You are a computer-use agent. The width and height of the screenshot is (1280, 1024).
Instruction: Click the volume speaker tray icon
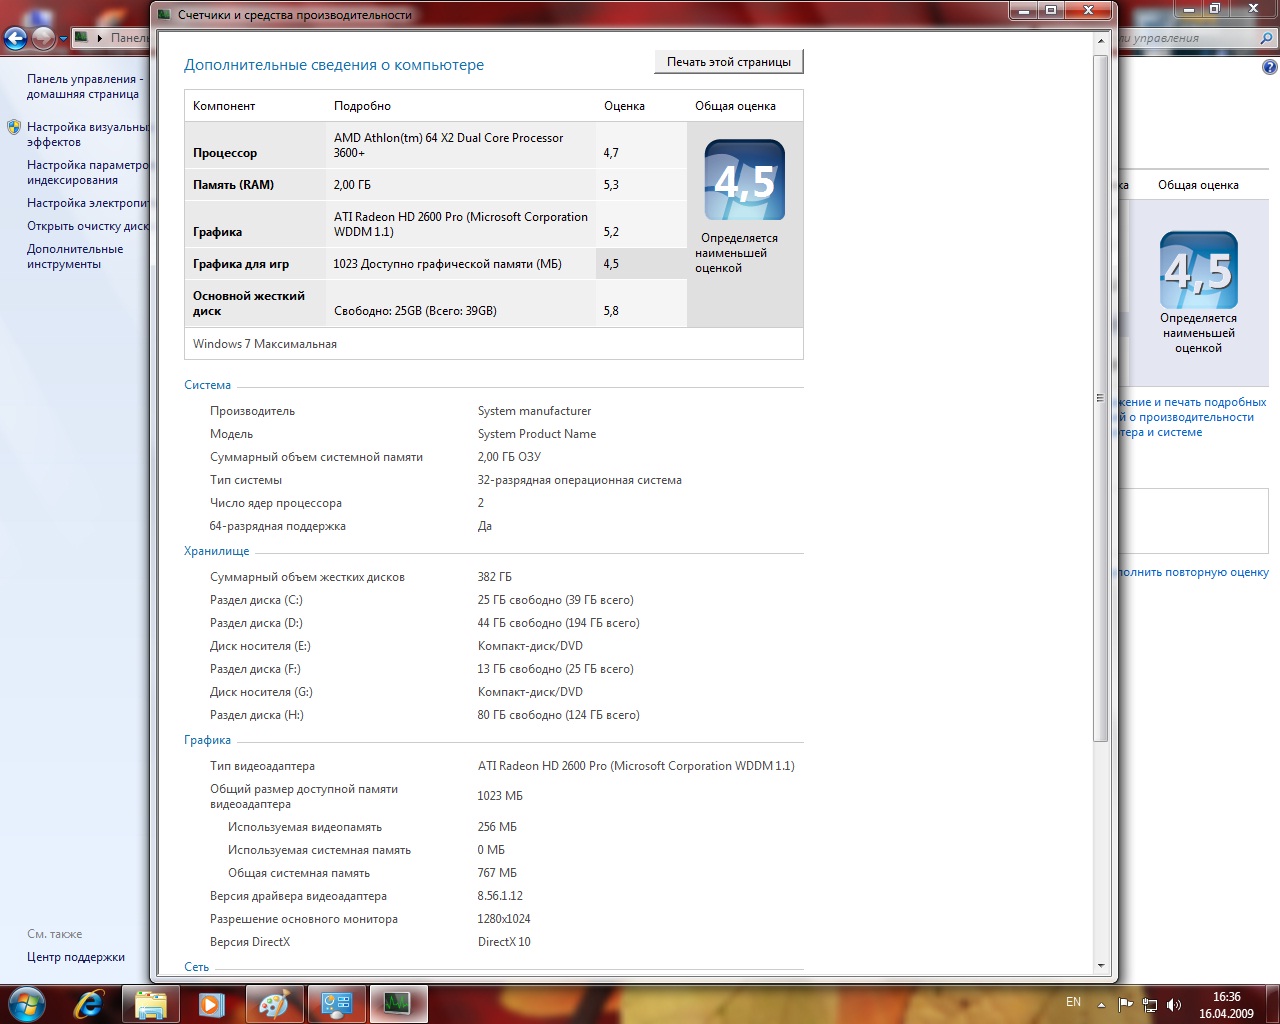click(x=1174, y=1004)
